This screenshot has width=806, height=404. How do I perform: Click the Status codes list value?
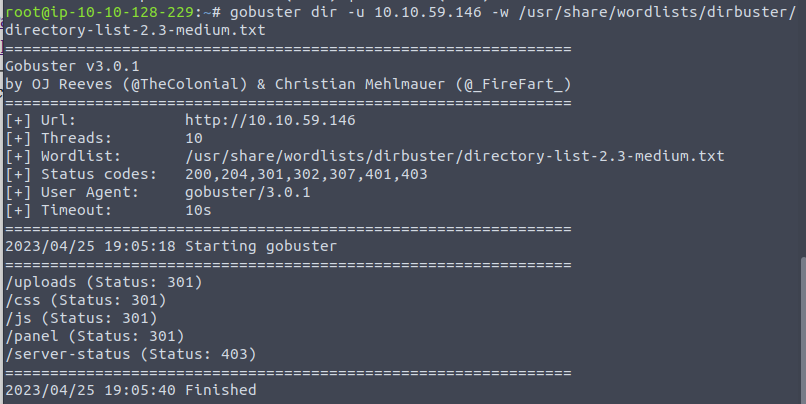(306, 174)
